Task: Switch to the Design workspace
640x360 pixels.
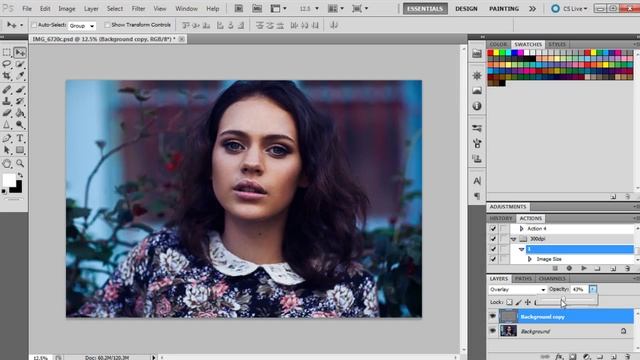Action: (466, 9)
